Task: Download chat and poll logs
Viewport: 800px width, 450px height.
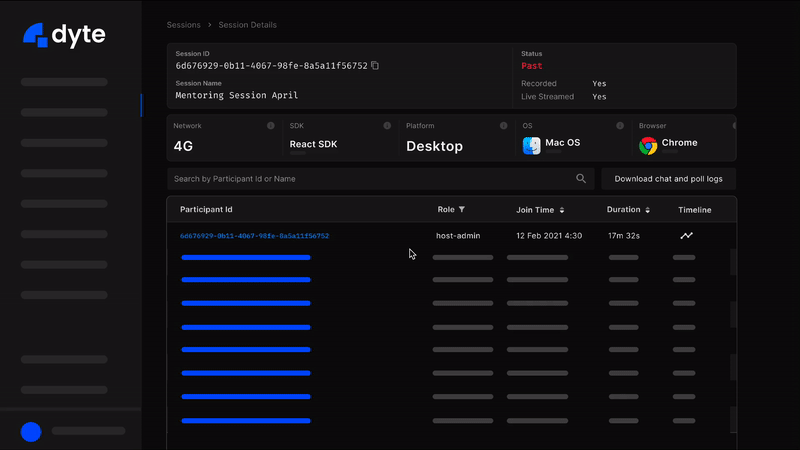Action: tap(668, 179)
